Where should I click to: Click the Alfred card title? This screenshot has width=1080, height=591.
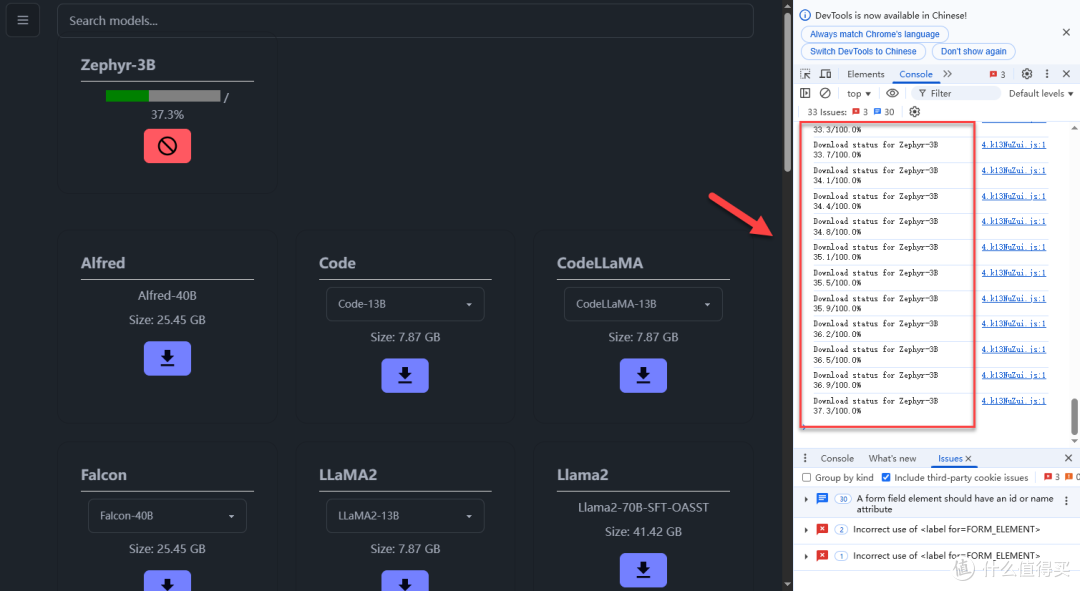[x=103, y=262]
